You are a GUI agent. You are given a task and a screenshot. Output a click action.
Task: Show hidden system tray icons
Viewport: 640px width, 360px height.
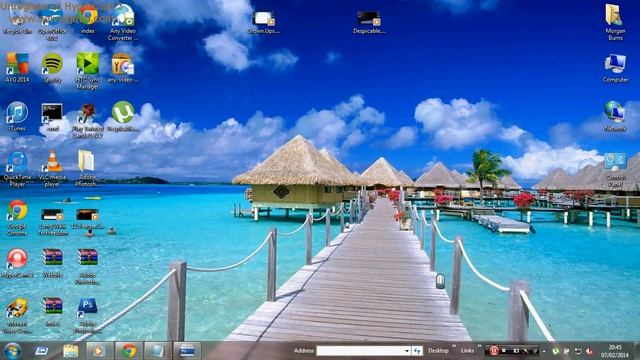click(x=544, y=351)
